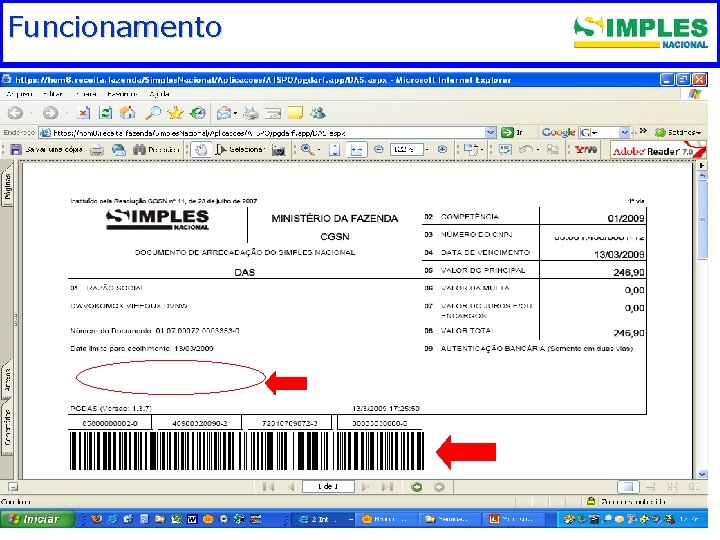The height and width of the screenshot is (540, 720).
Task: Select continuous page layout button
Action: click(x=650, y=487)
